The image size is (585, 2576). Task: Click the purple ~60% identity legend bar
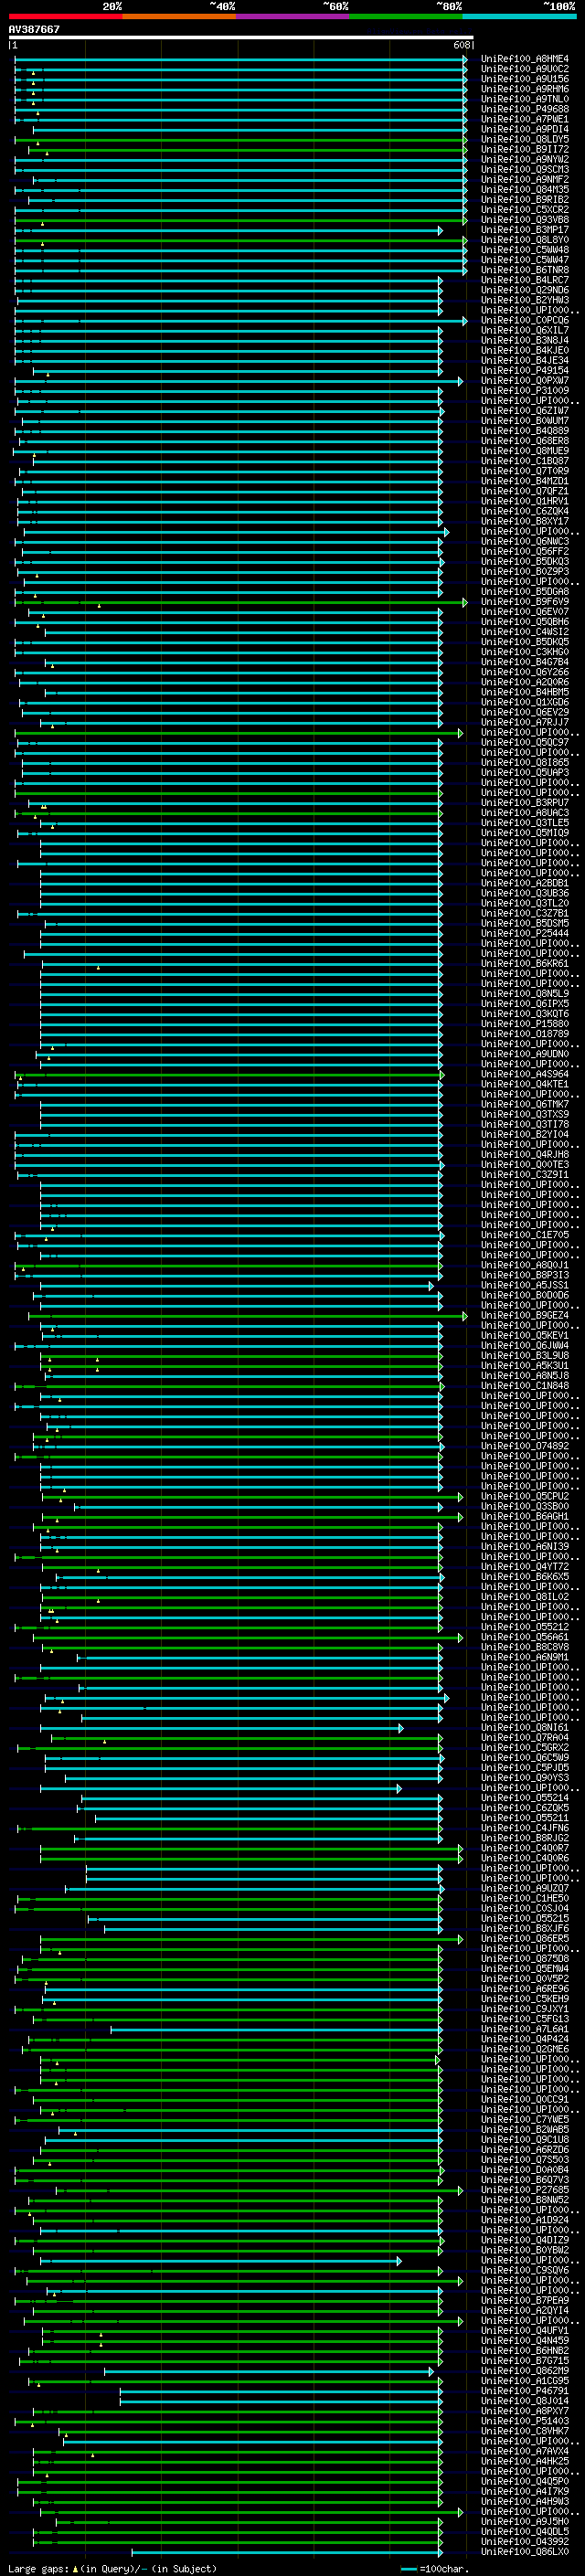[x=293, y=16]
